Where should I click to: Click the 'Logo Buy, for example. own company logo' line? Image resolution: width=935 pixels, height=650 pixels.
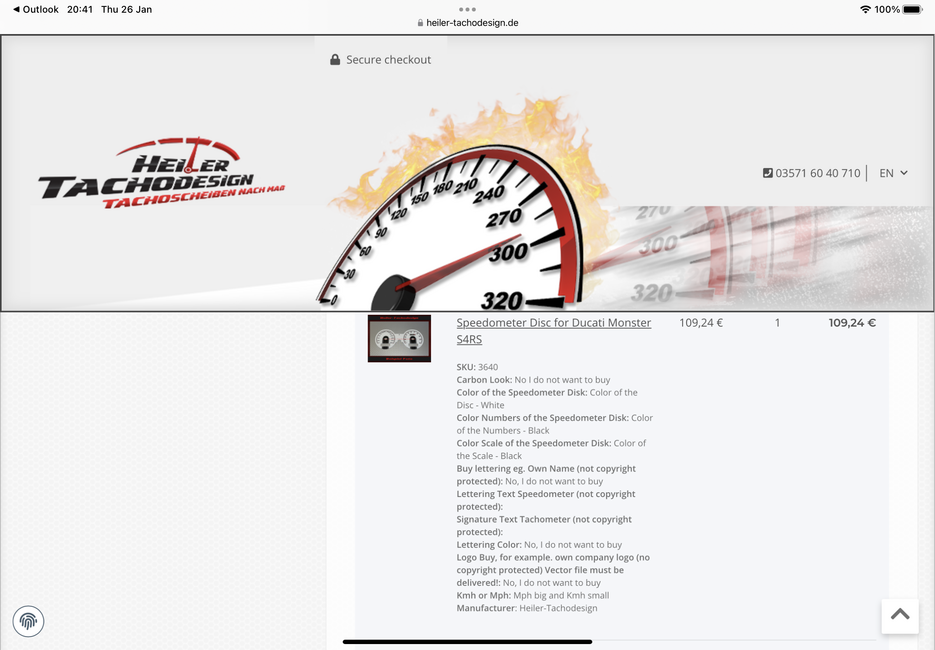553,569
